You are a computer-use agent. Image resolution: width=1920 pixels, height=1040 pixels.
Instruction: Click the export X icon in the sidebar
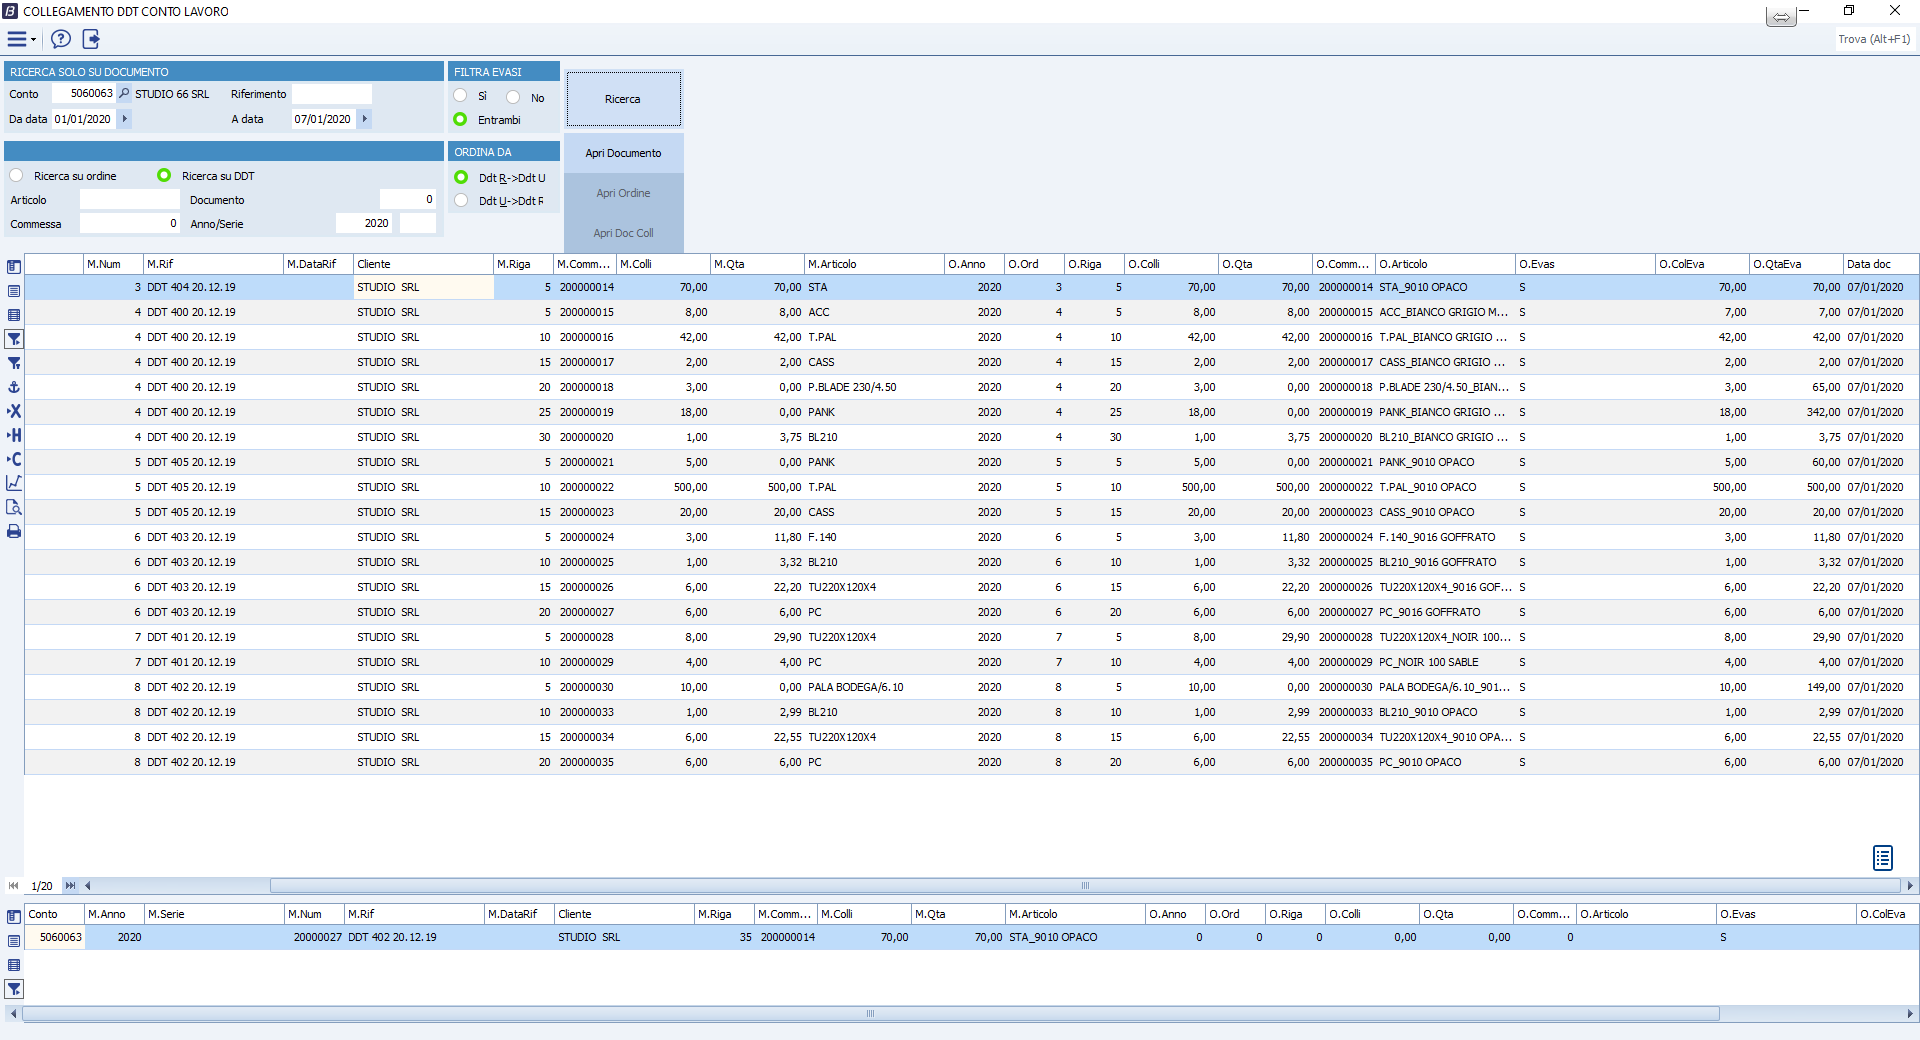pos(14,411)
